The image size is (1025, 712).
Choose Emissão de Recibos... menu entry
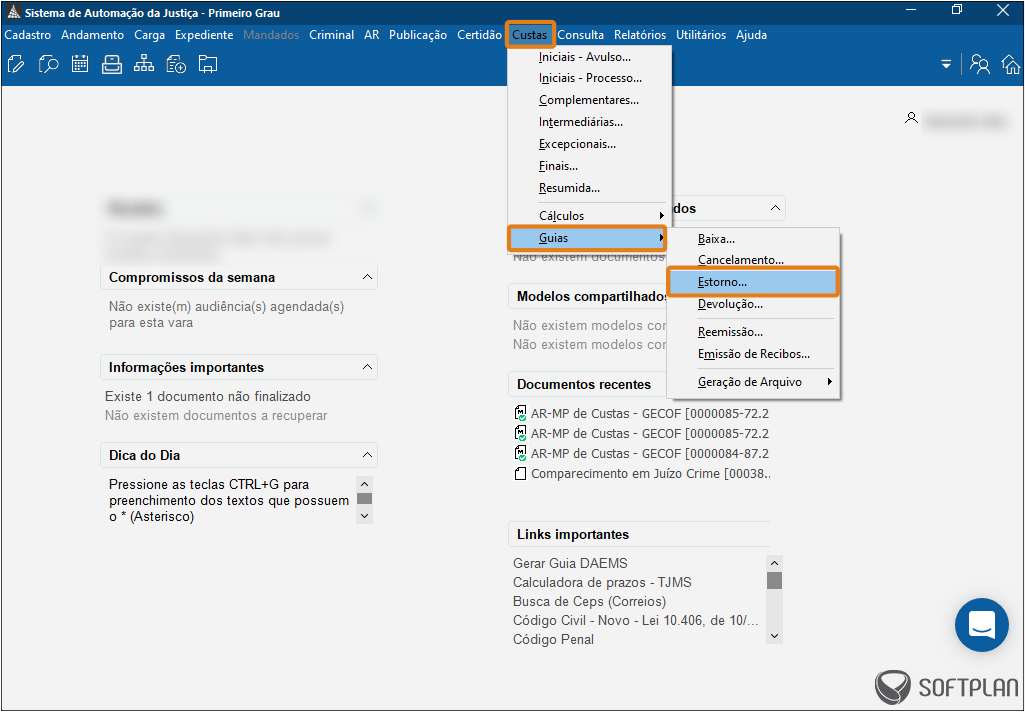753,354
